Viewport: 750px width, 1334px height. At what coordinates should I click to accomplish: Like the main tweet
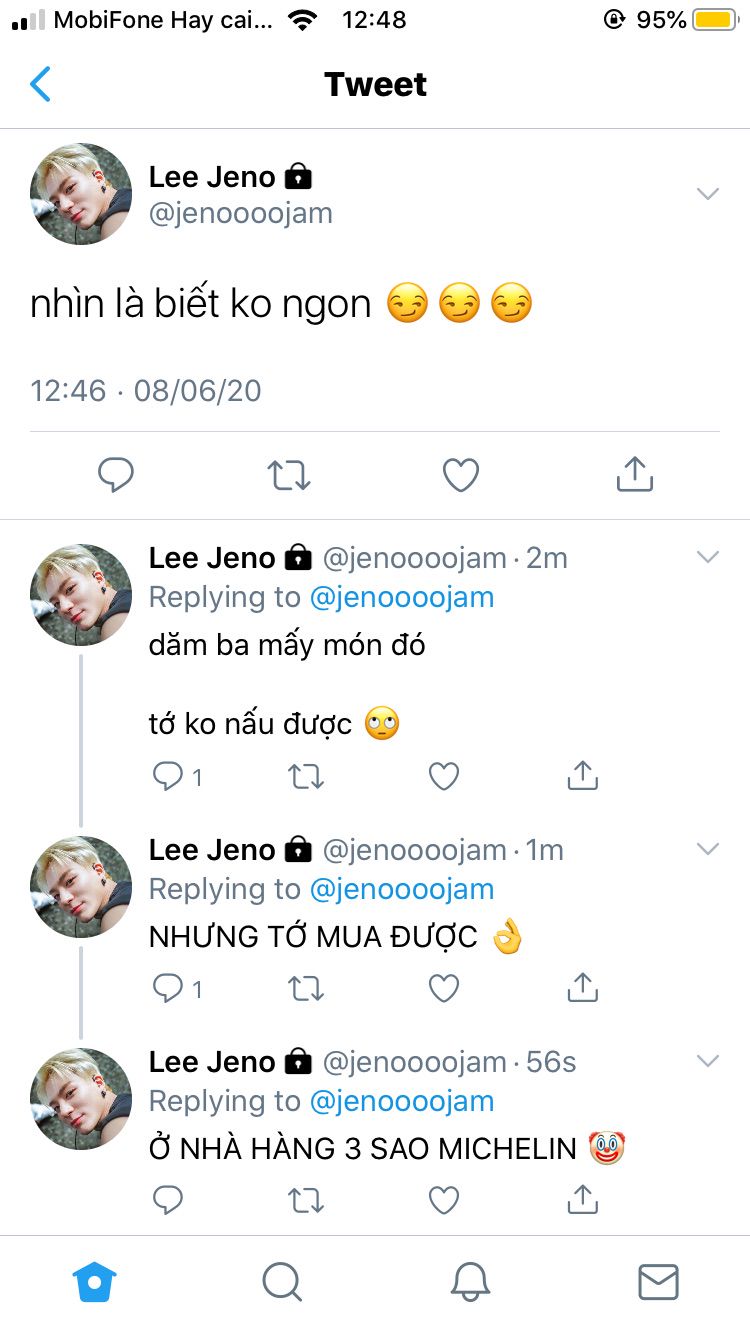(x=461, y=475)
